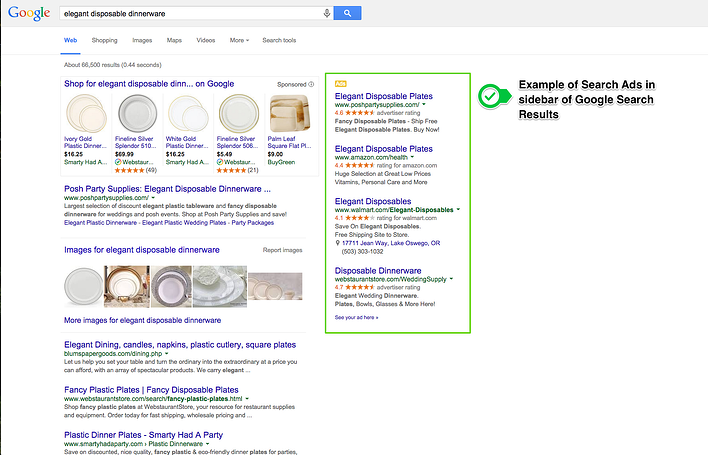Open amazon.com ad 'Elegant Disposable Plates'
This screenshot has width=708, height=455.
pyautogui.click(x=384, y=149)
